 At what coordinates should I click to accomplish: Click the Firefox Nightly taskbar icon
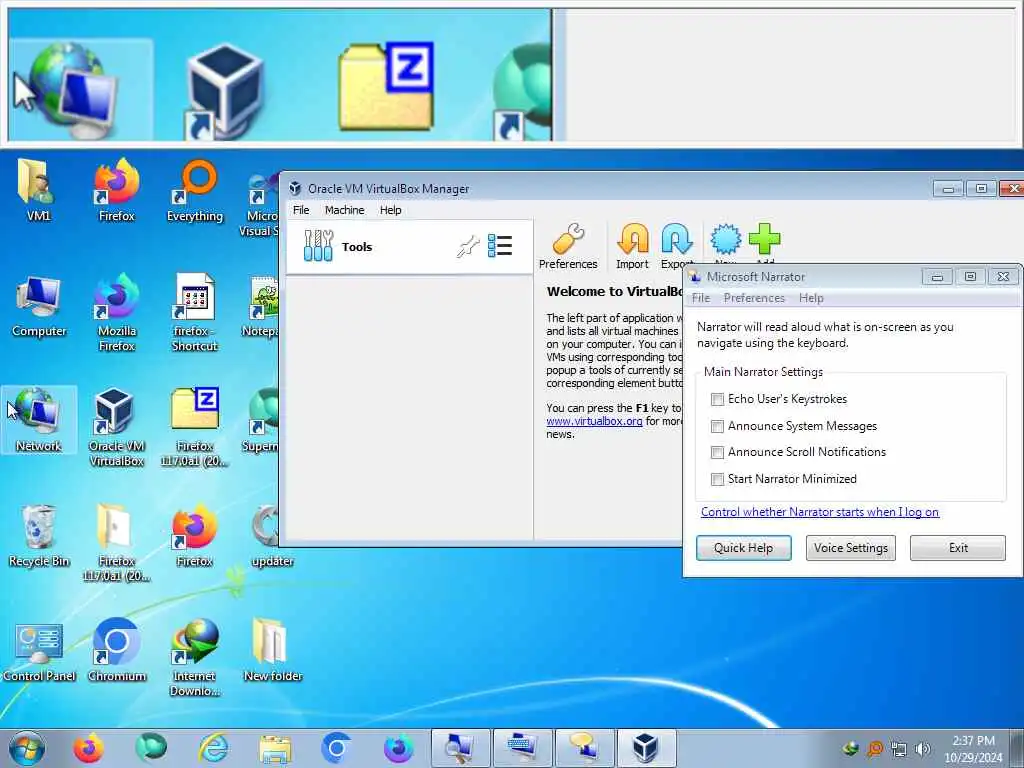(x=398, y=748)
